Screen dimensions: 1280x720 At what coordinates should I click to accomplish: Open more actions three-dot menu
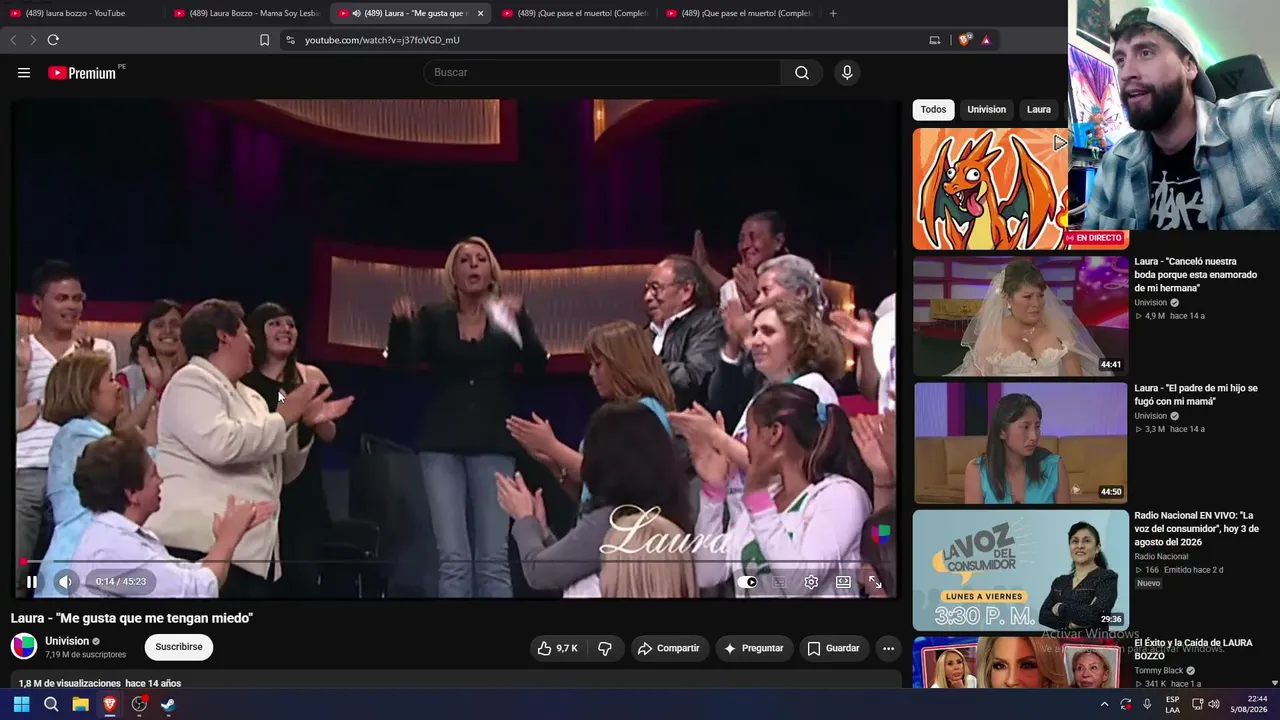pos(888,648)
